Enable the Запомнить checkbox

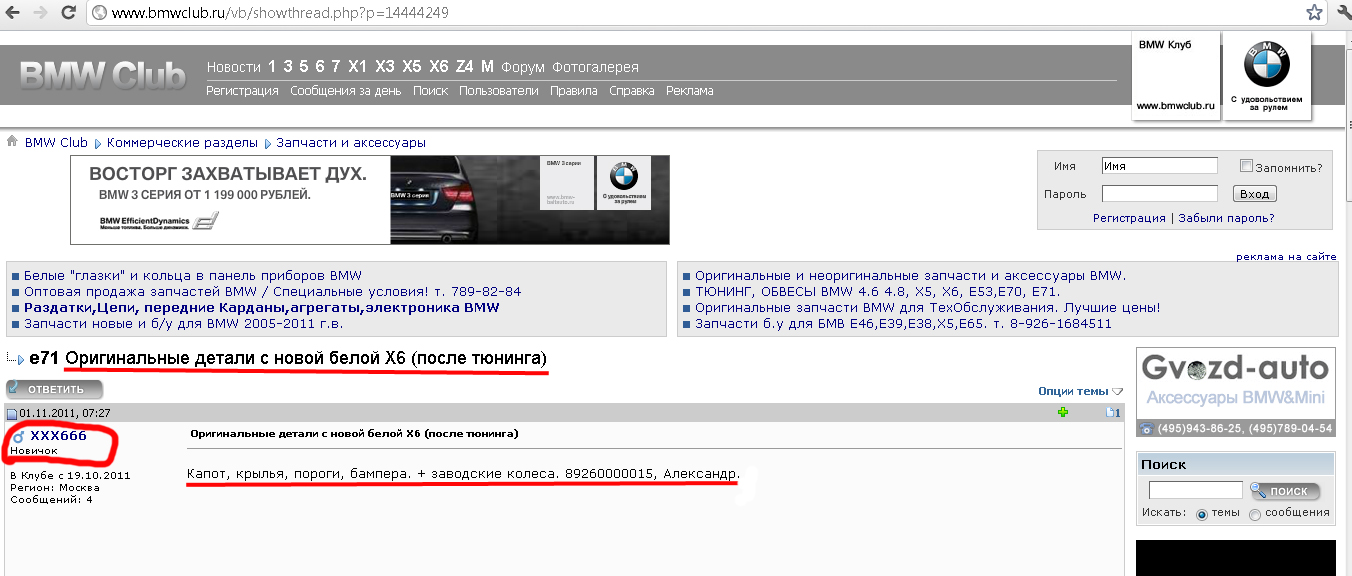[1246, 166]
